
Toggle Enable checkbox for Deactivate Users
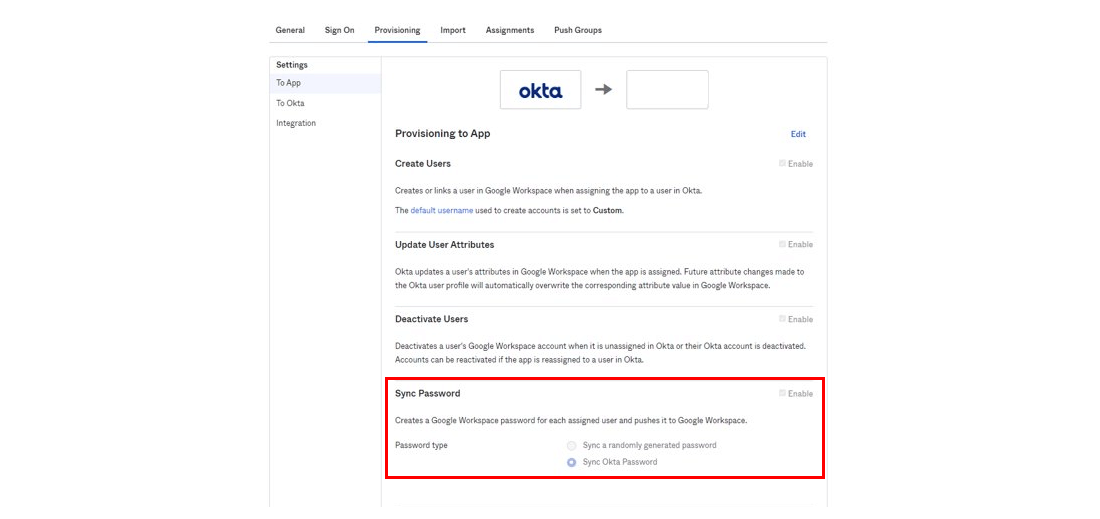point(782,318)
